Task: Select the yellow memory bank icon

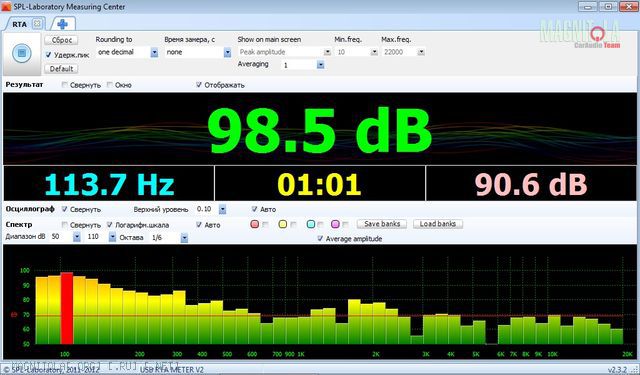Action: 282,224
